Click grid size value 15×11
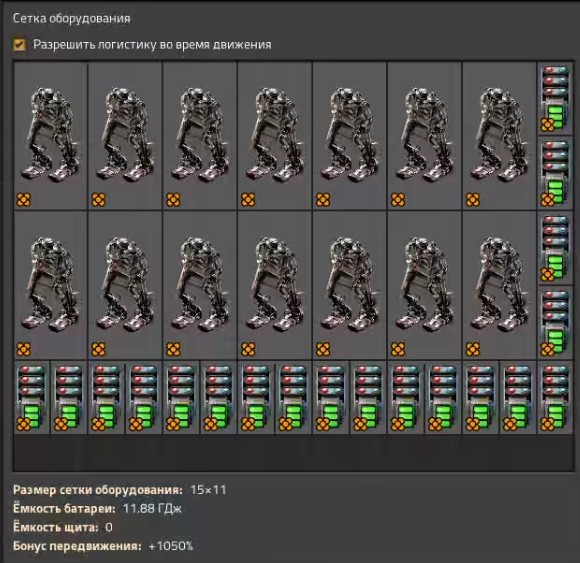580x563 pixels. tap(208, 490)
